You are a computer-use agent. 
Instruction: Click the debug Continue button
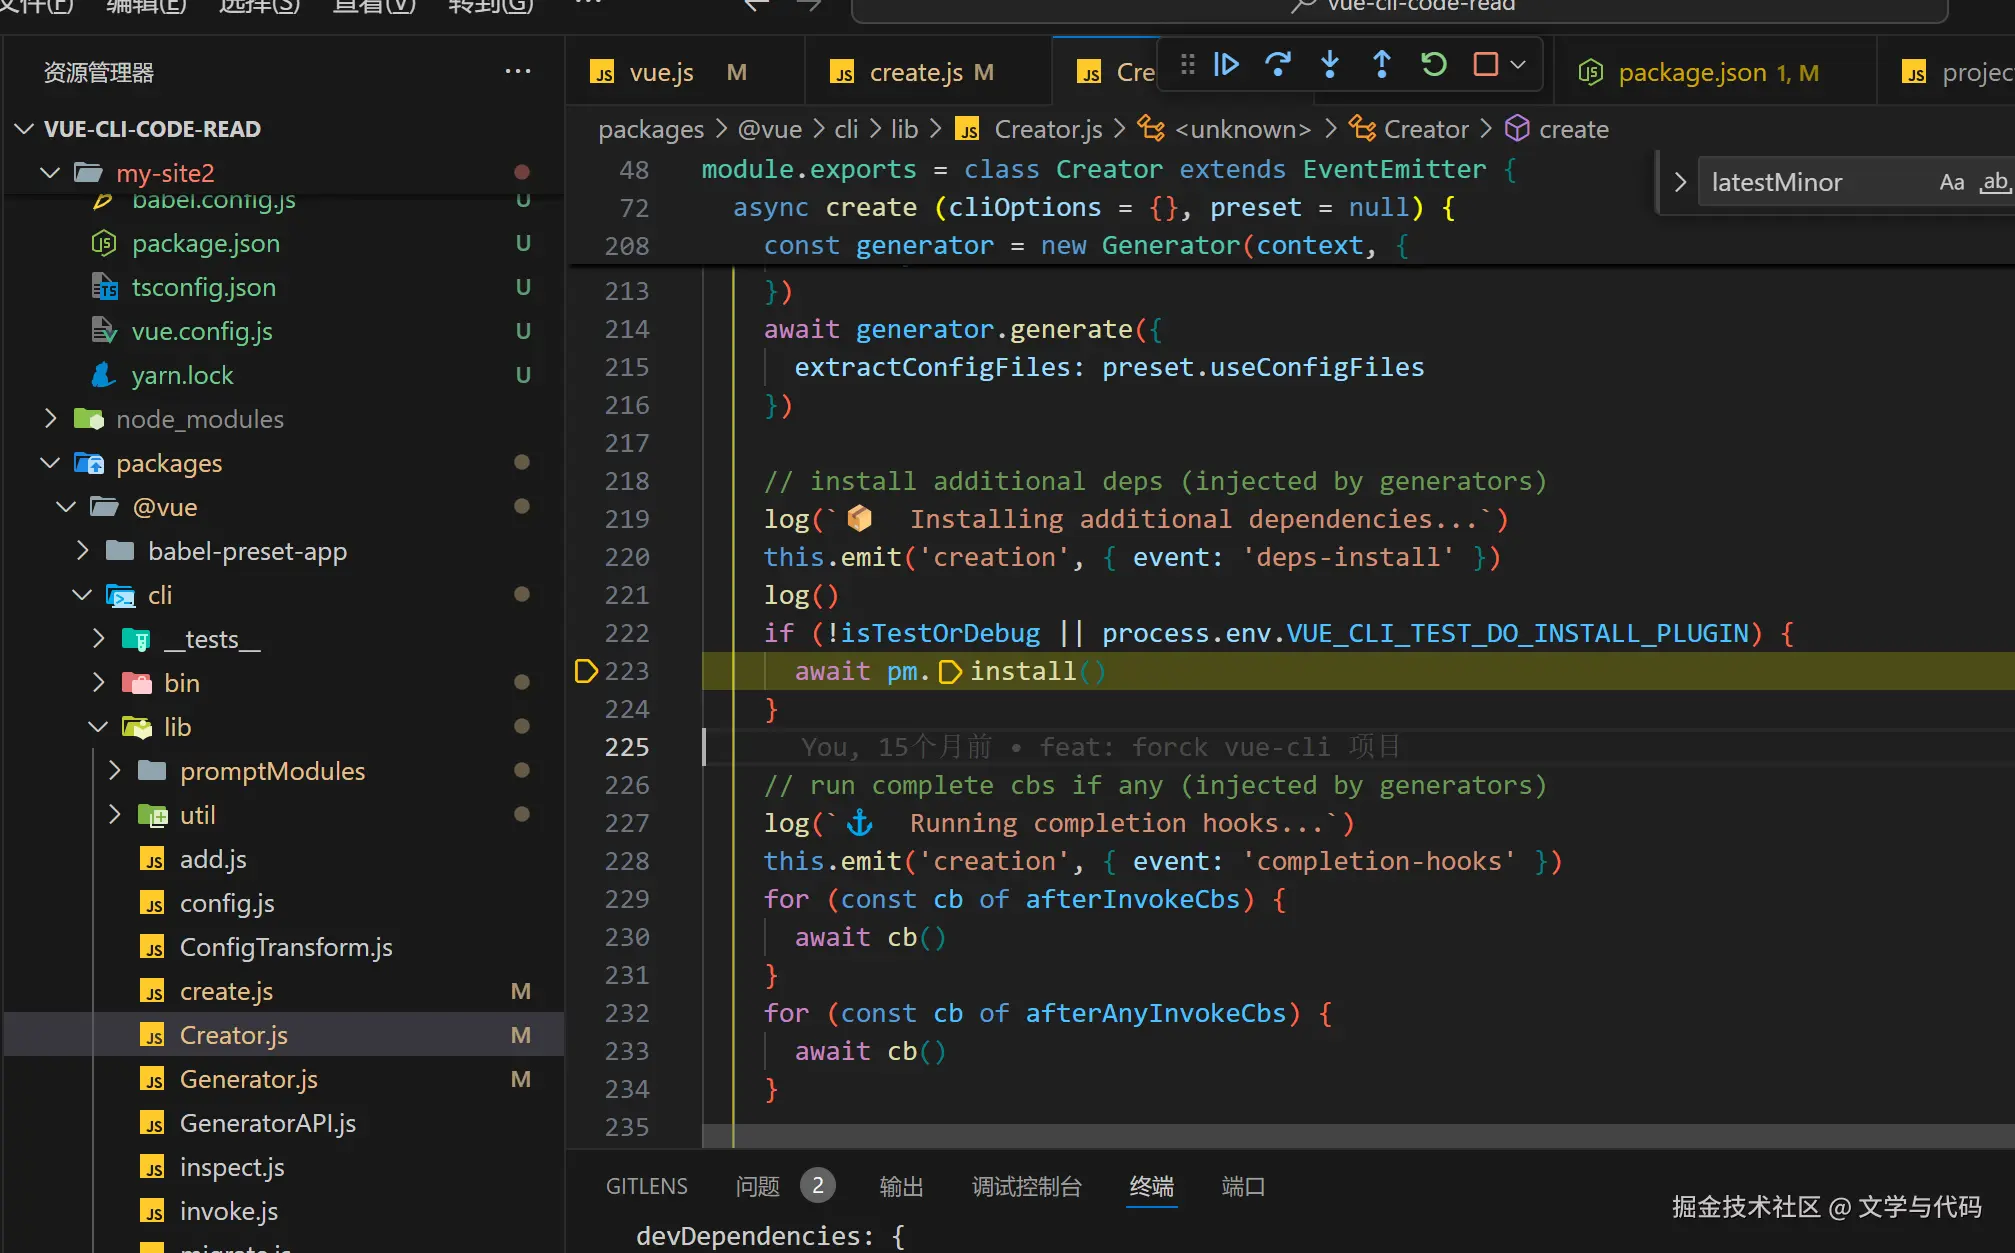[1226, 65]
